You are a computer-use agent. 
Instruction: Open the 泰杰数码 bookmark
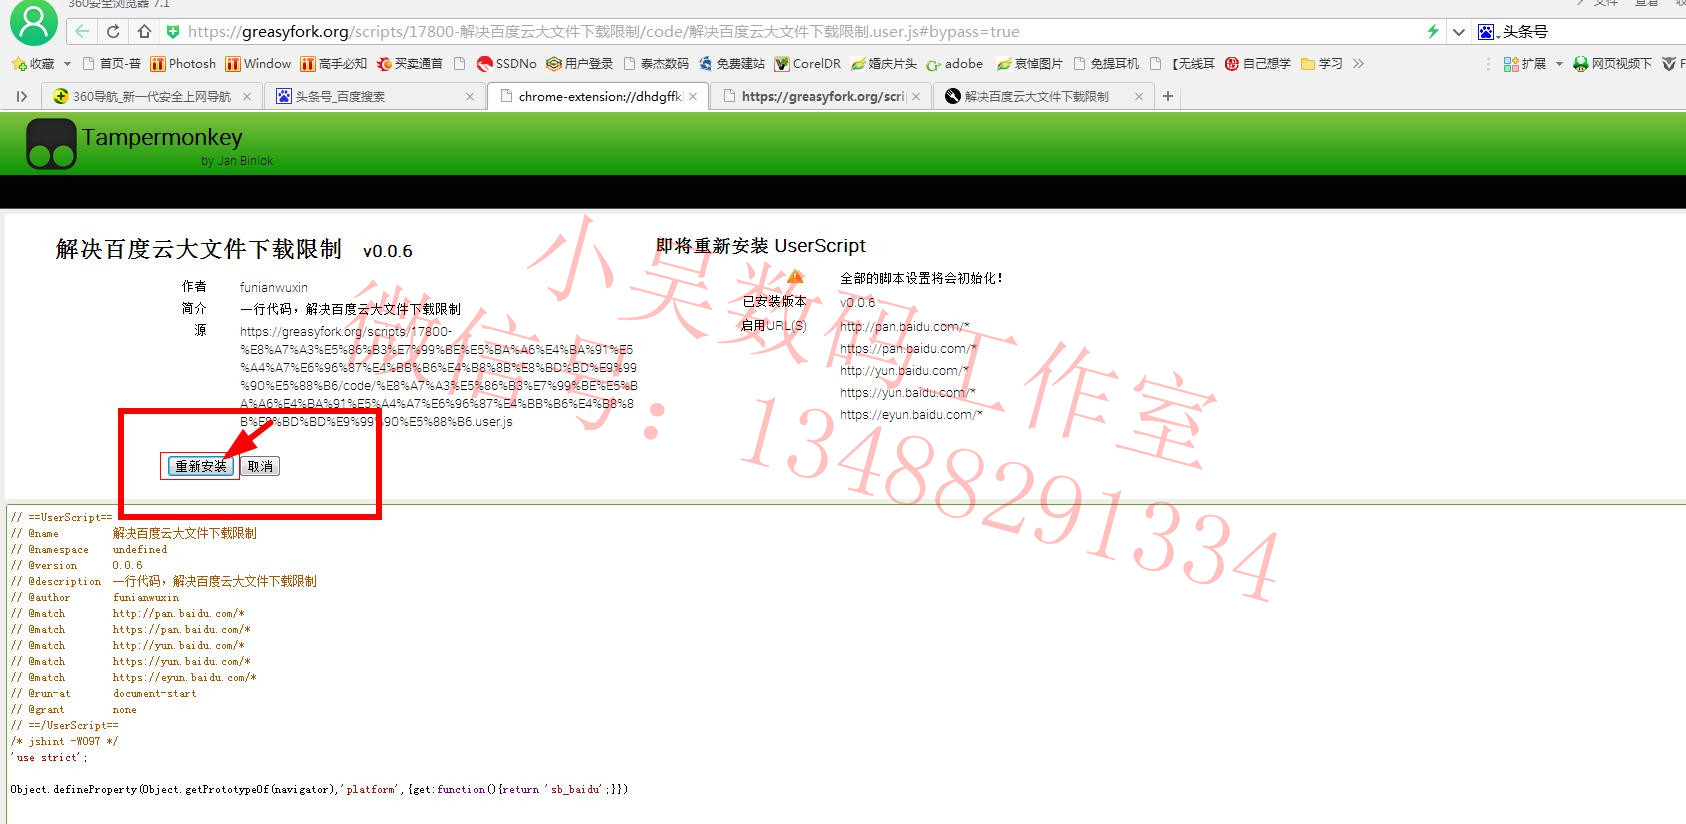(656, 64)
